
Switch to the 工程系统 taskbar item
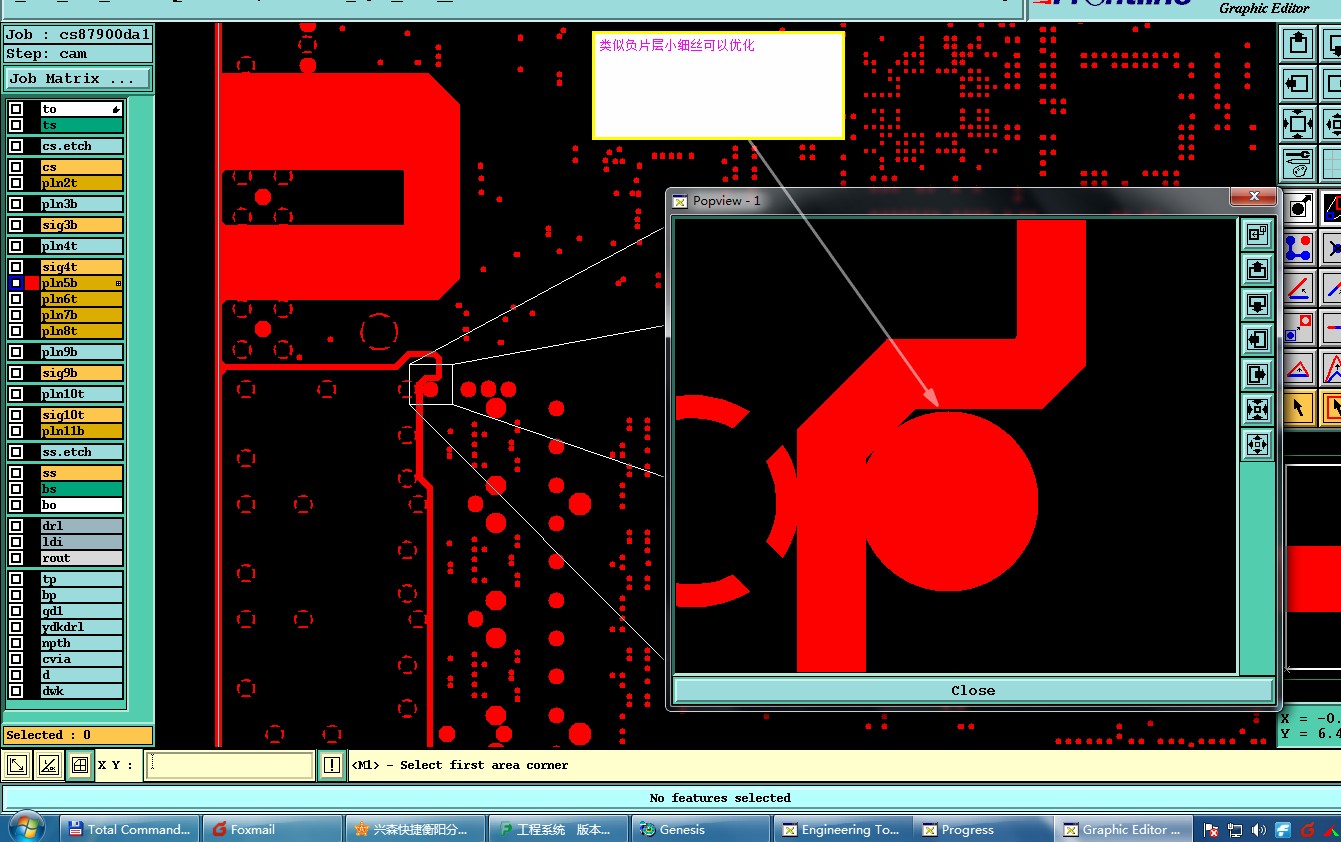tap(559, 829)
